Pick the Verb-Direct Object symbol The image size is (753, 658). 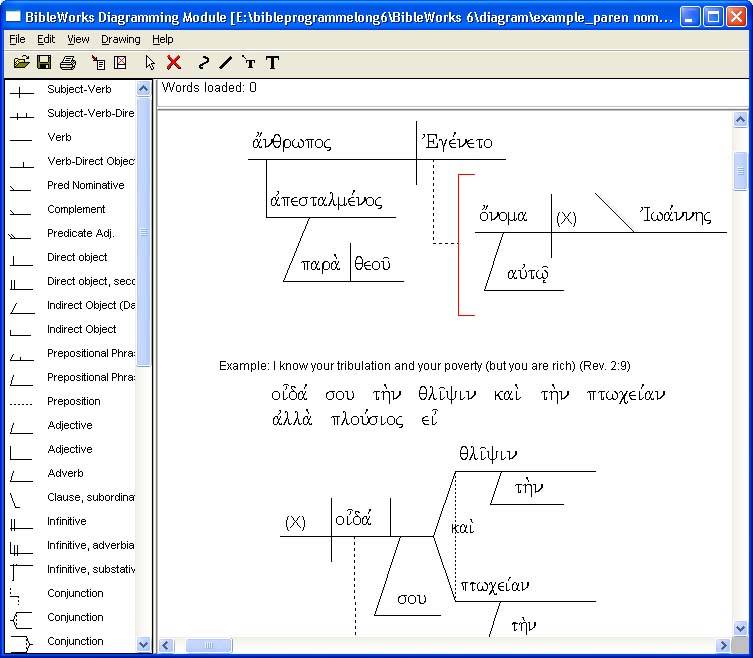22,165
